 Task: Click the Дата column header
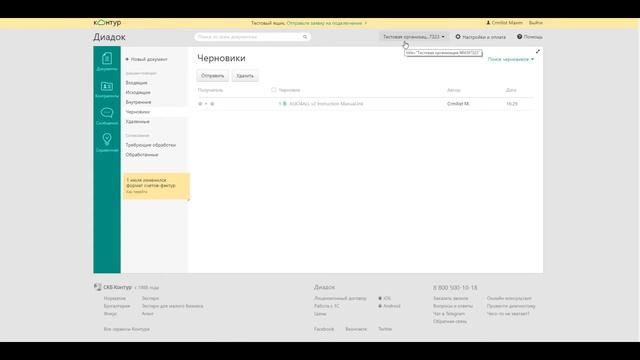(511, 90)
